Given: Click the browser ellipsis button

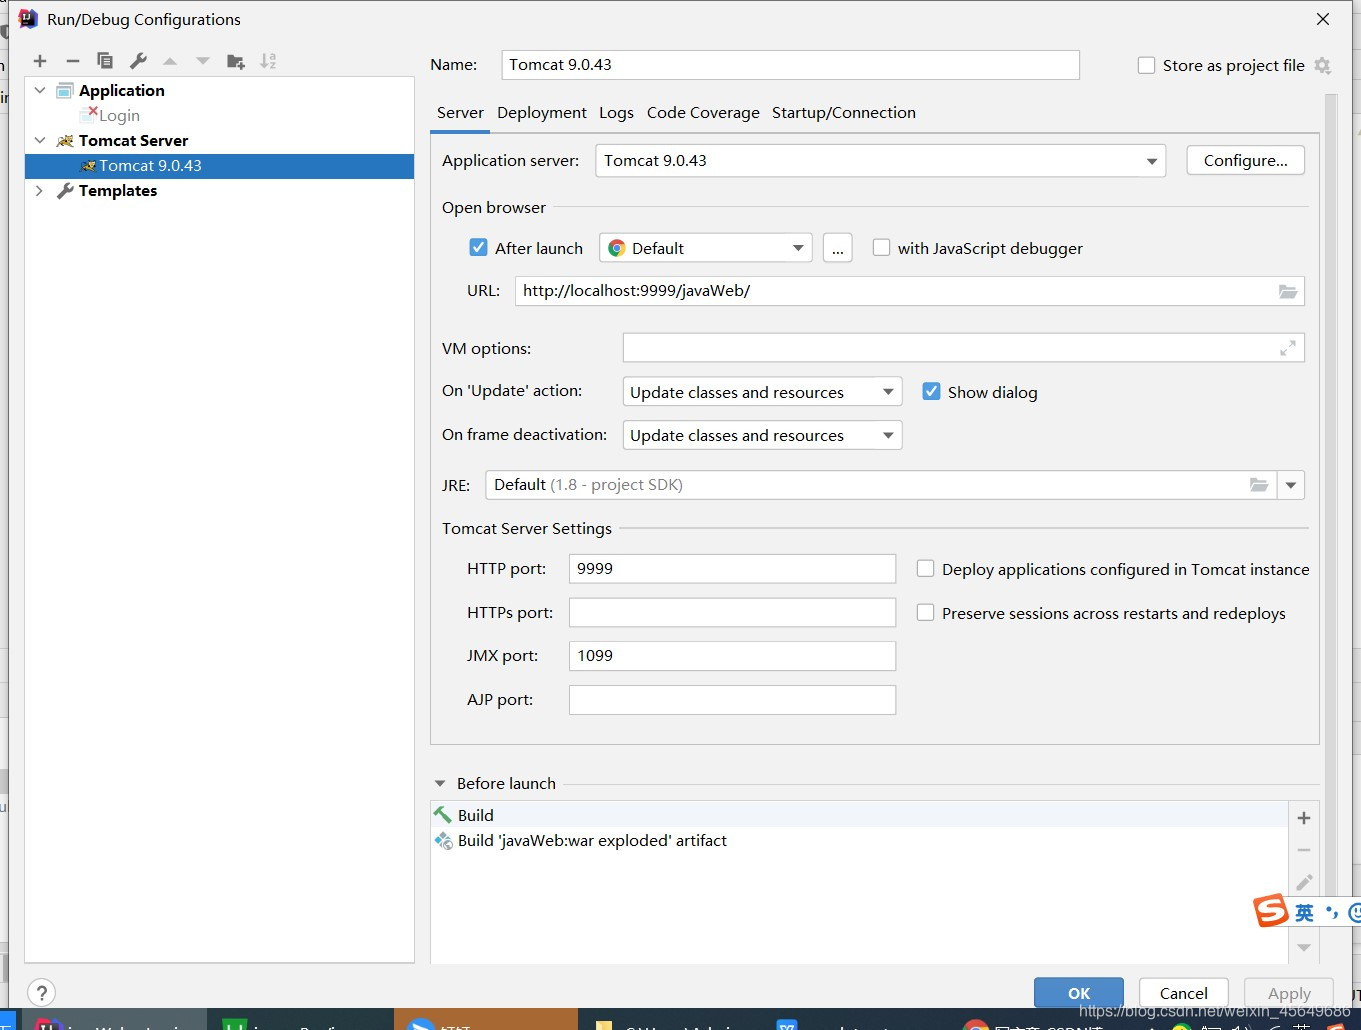Looking at the screenshot, I should (x=838, y=248).
